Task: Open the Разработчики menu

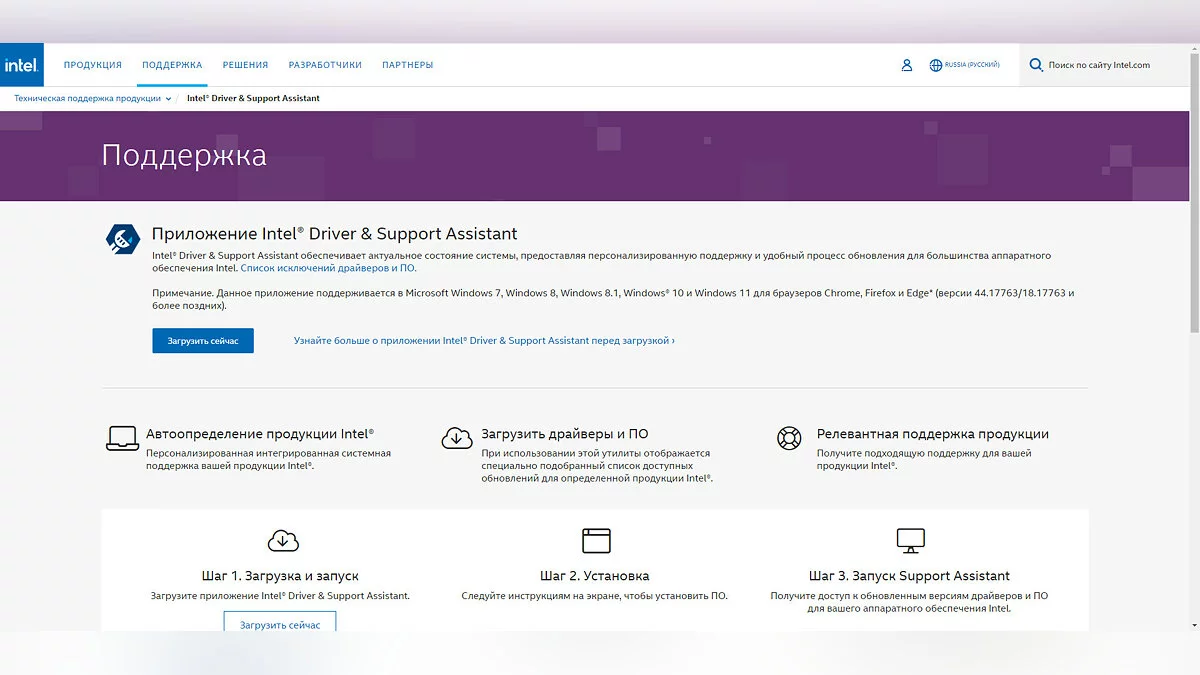Action: (x=325, y=65)
